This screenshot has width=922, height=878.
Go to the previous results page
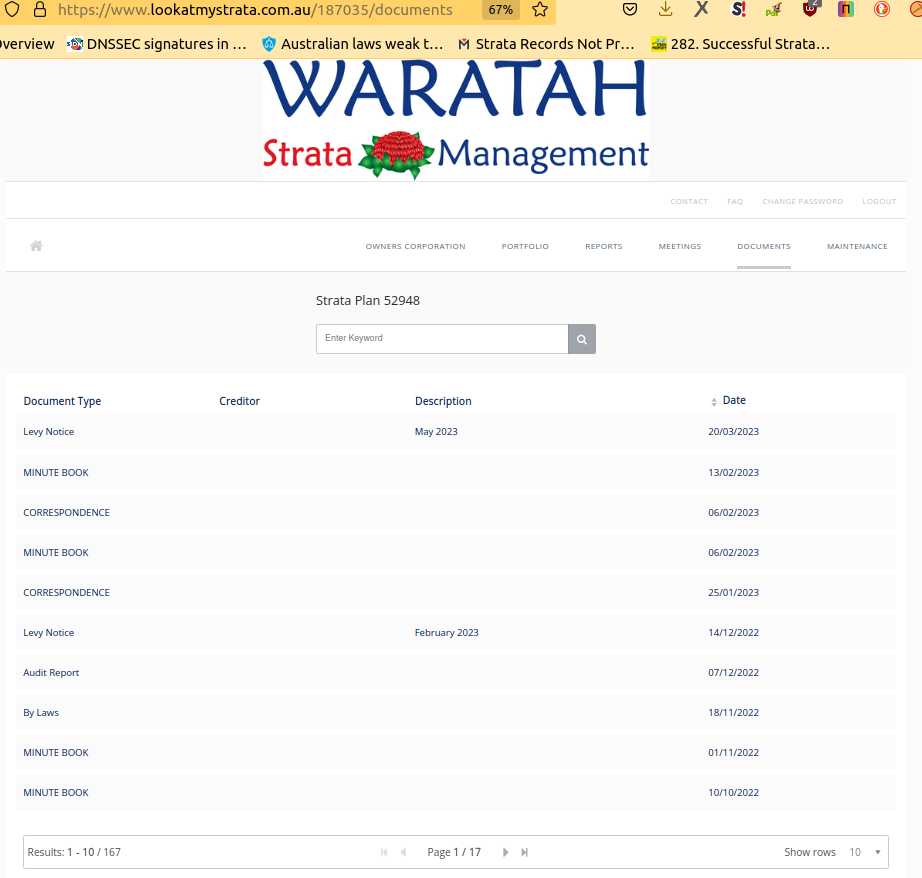point(403,852)
